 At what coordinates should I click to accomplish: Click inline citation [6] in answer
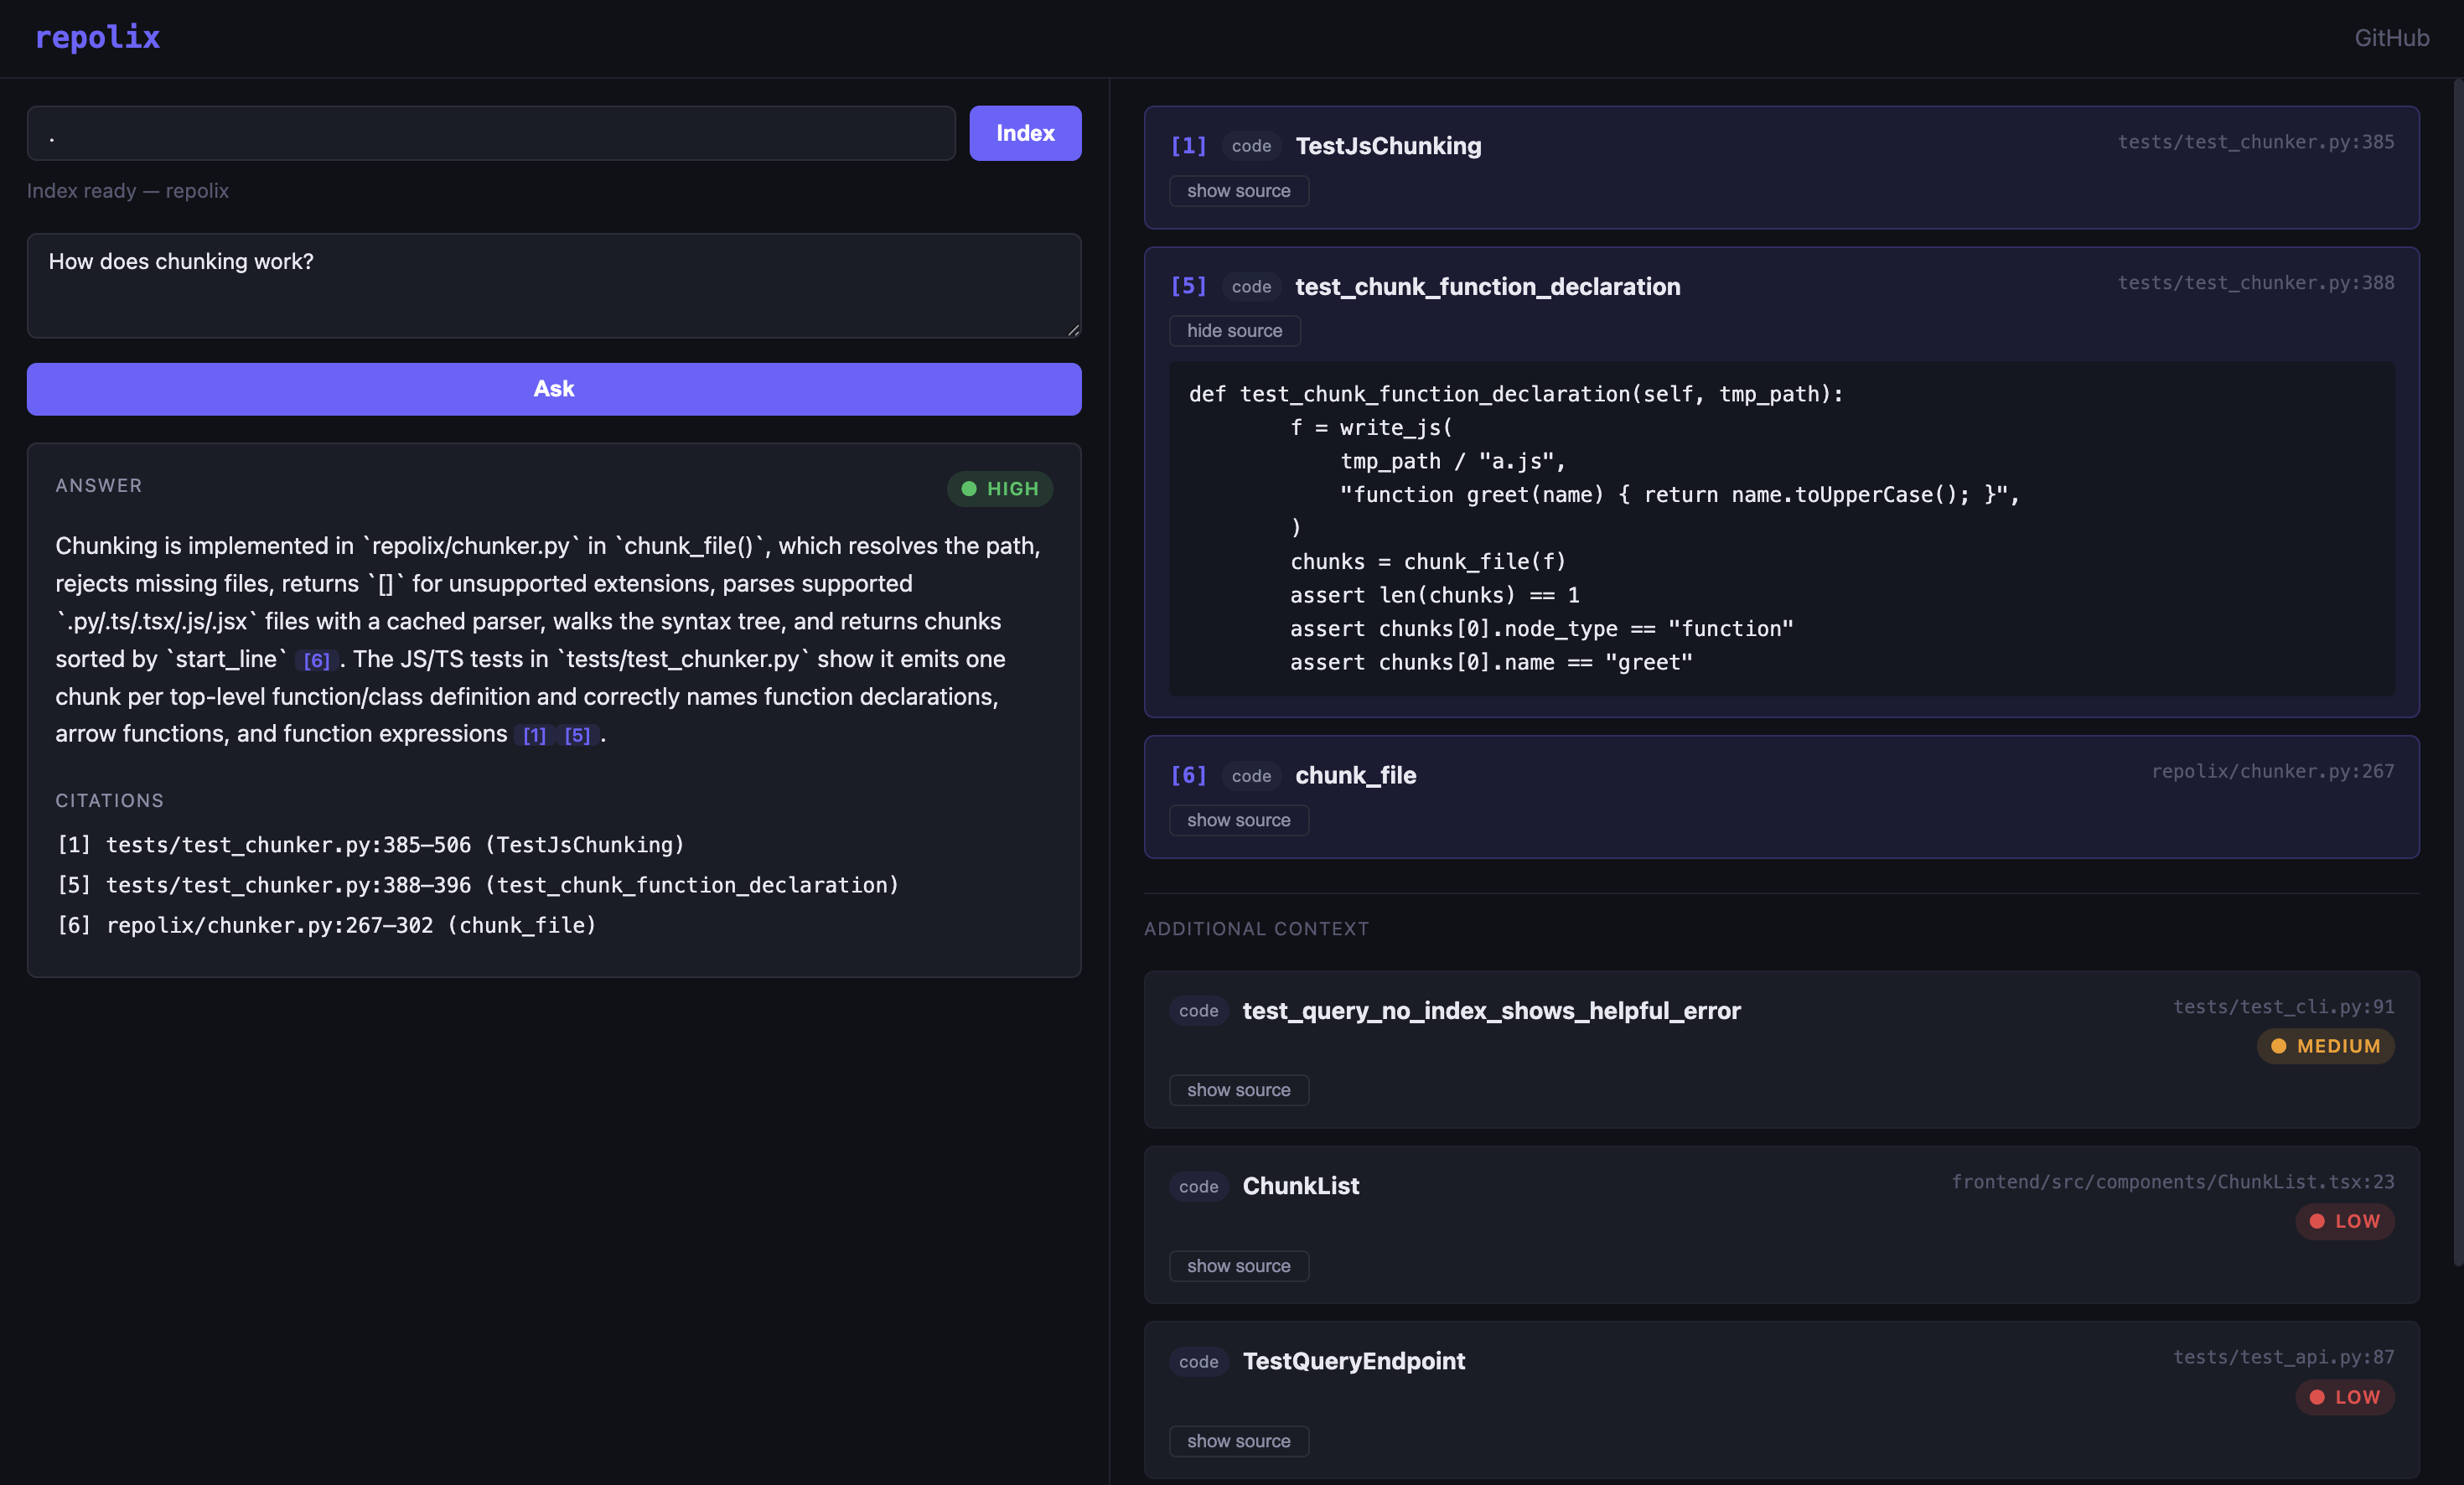tap(316, 660)
